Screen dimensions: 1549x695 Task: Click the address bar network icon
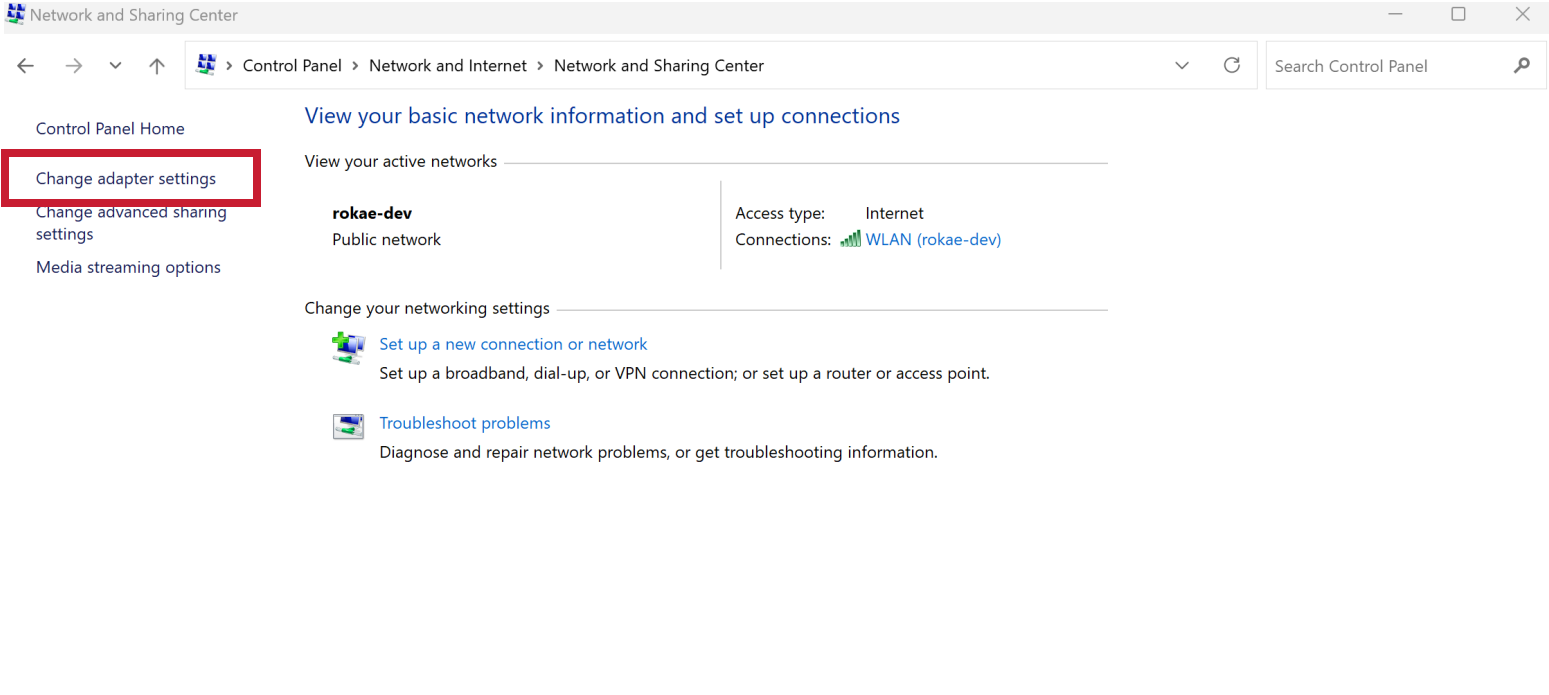coord(206,65)
